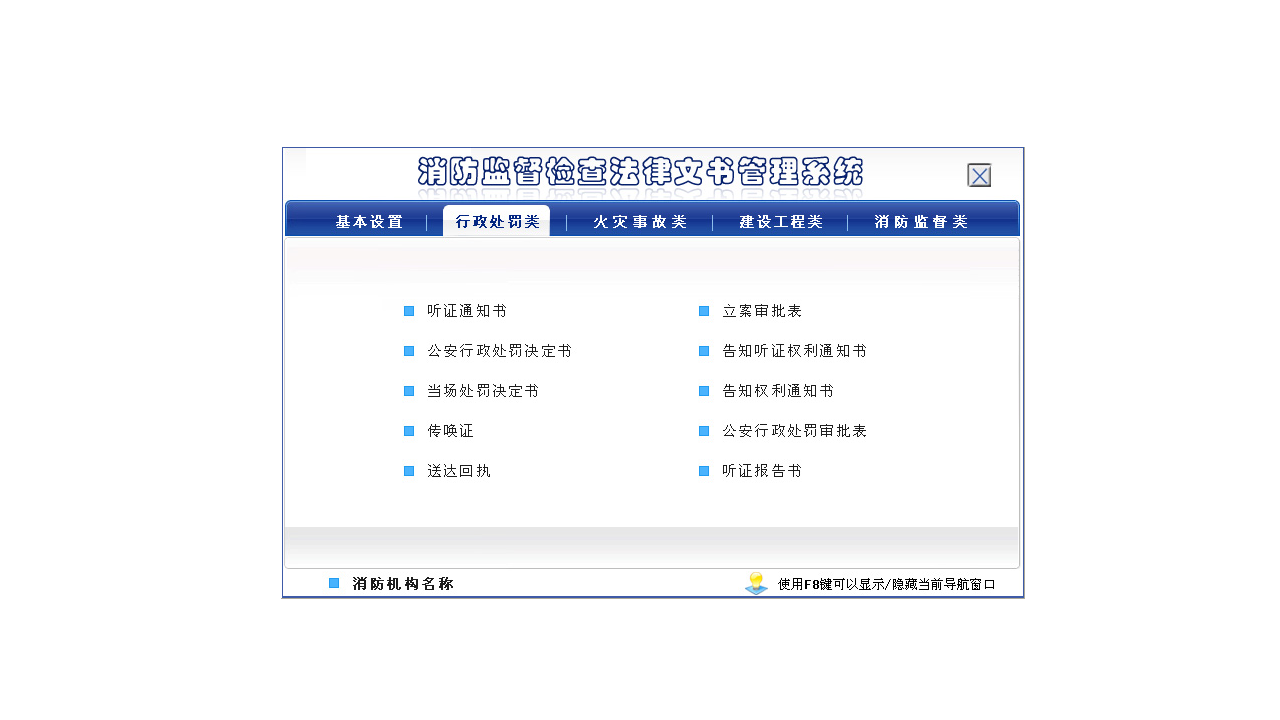Click the blue square icon beside 消防机构名称
The width and height of the screenshot is (1280, 720).
333,581
